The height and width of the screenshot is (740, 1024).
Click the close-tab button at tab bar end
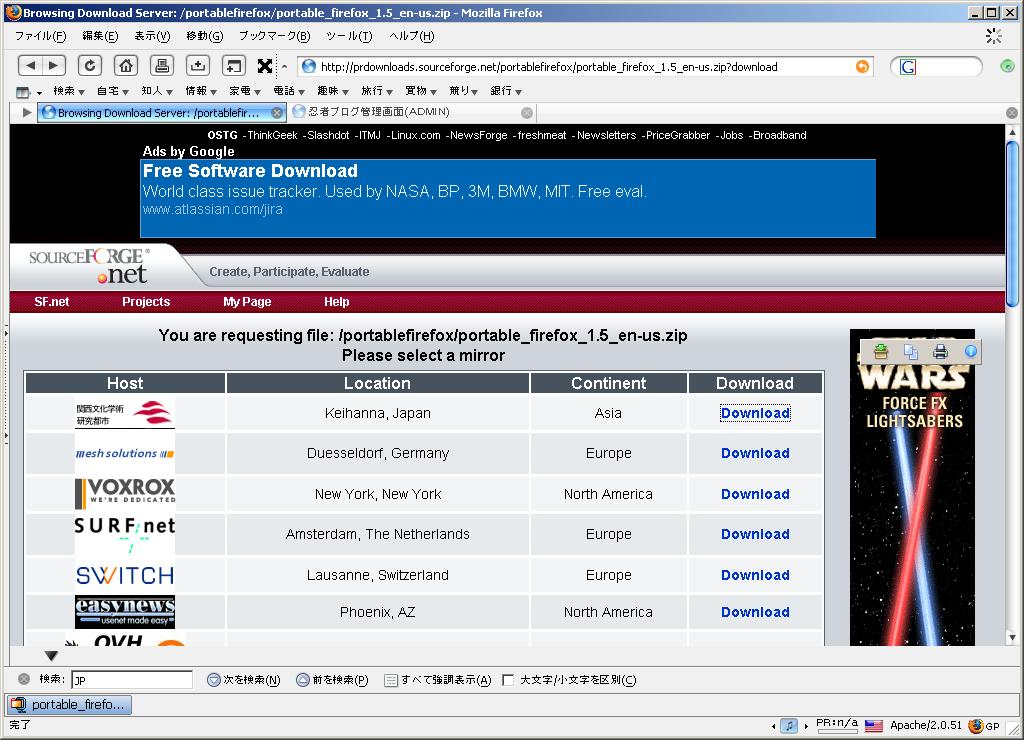(x=1012, y=113)
